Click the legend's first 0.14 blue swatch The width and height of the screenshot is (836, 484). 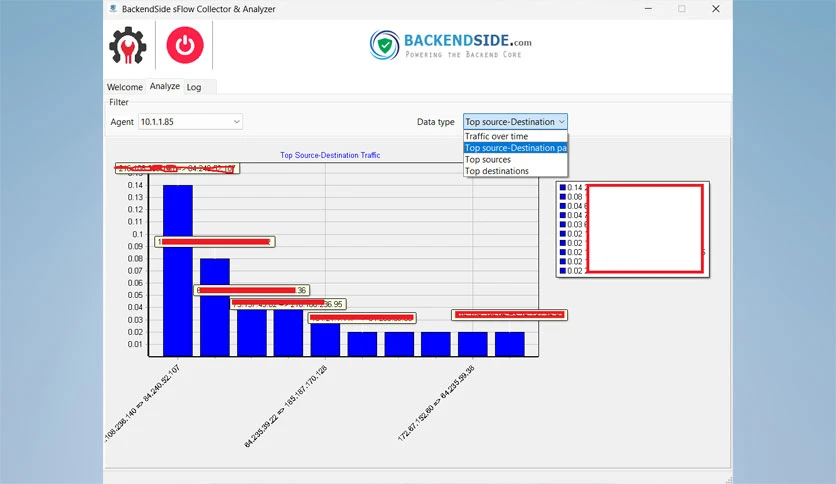click(562, 188)
